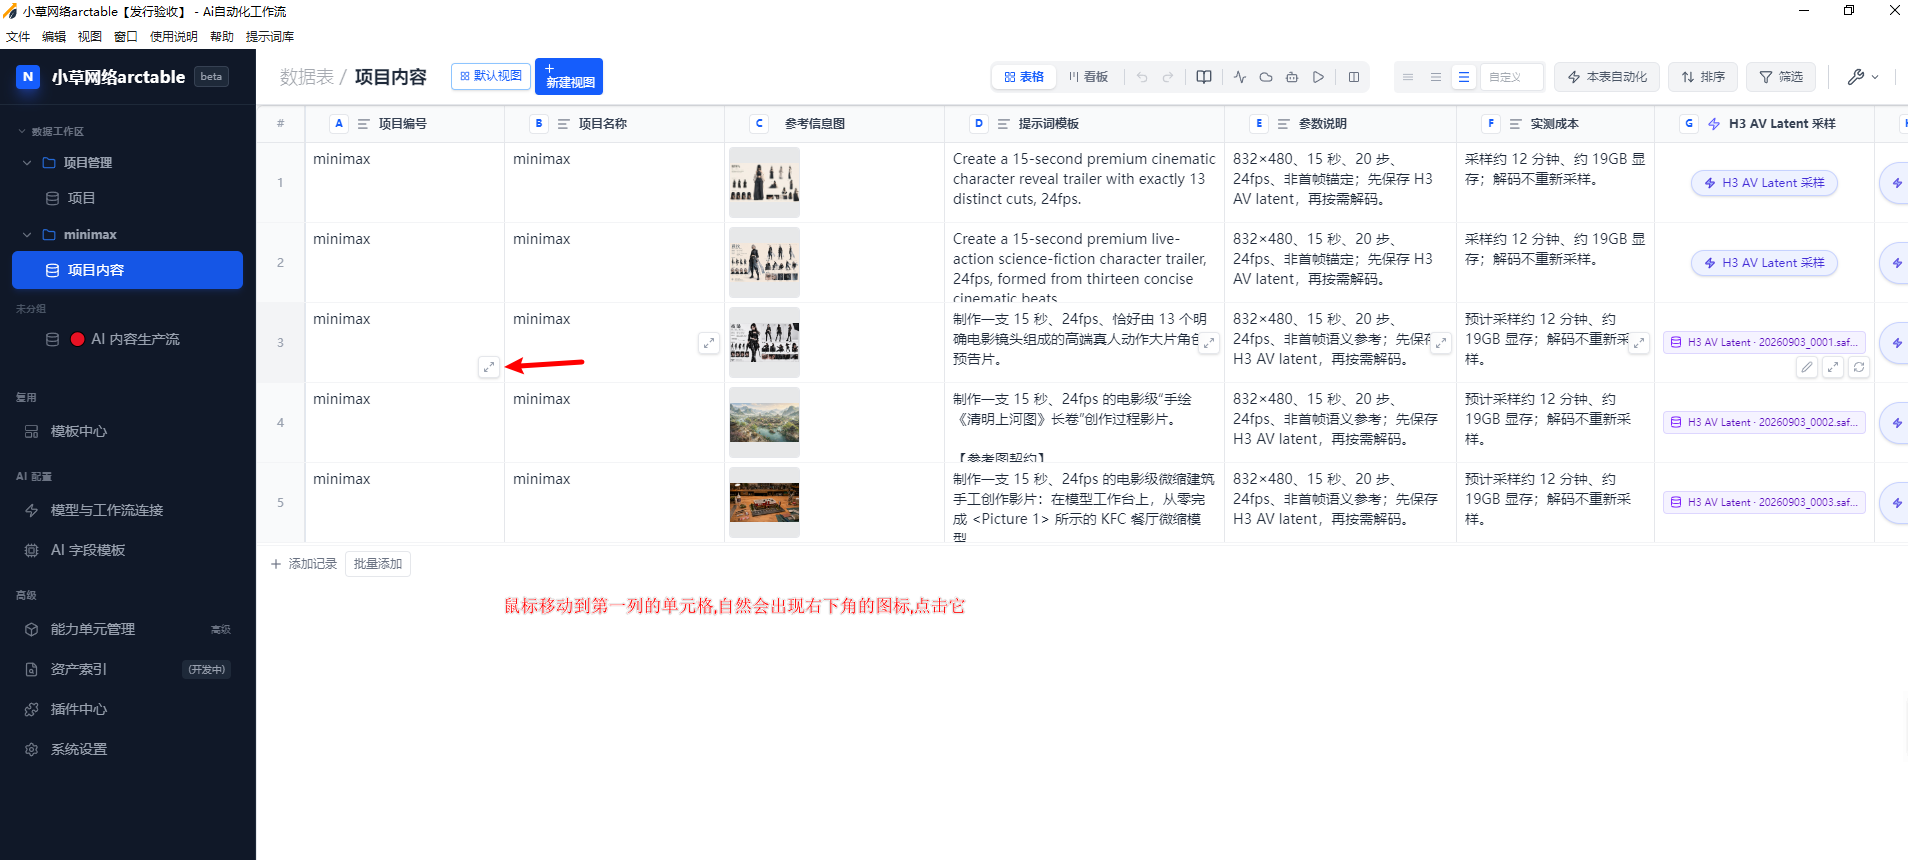The height and width of the screenshot is (860, 1908).
Task: Click the play triangle toolbar icon
Action: coord(1319,77)
